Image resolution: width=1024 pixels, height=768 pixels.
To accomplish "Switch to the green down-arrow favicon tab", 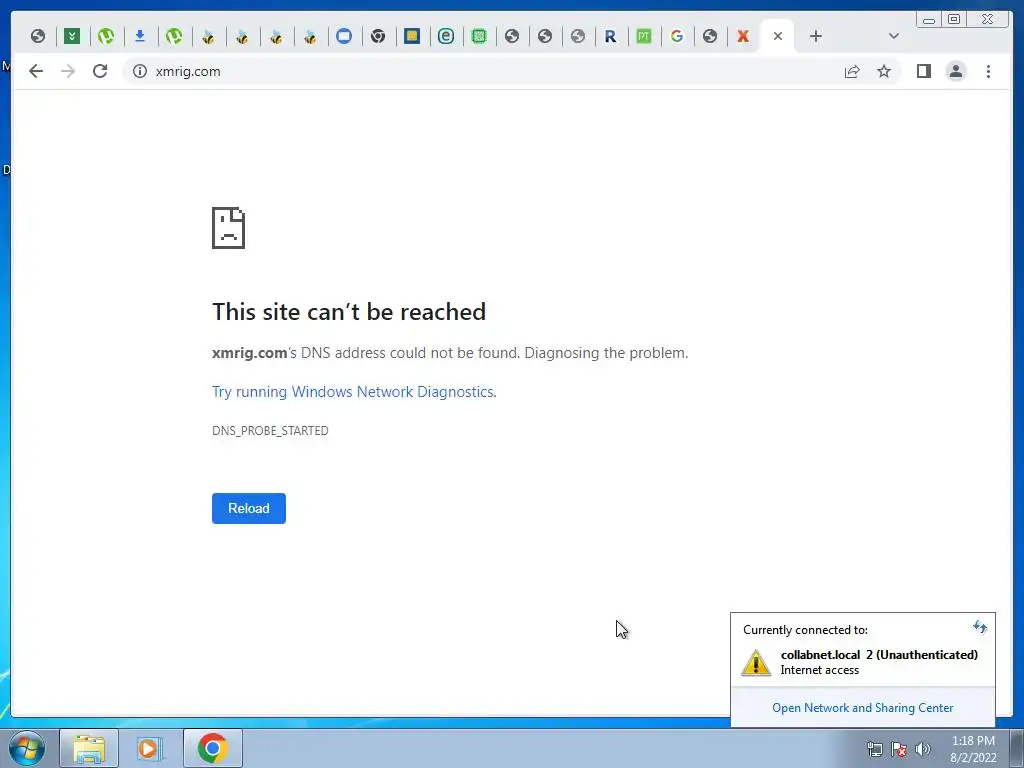I will click(72, 36).
